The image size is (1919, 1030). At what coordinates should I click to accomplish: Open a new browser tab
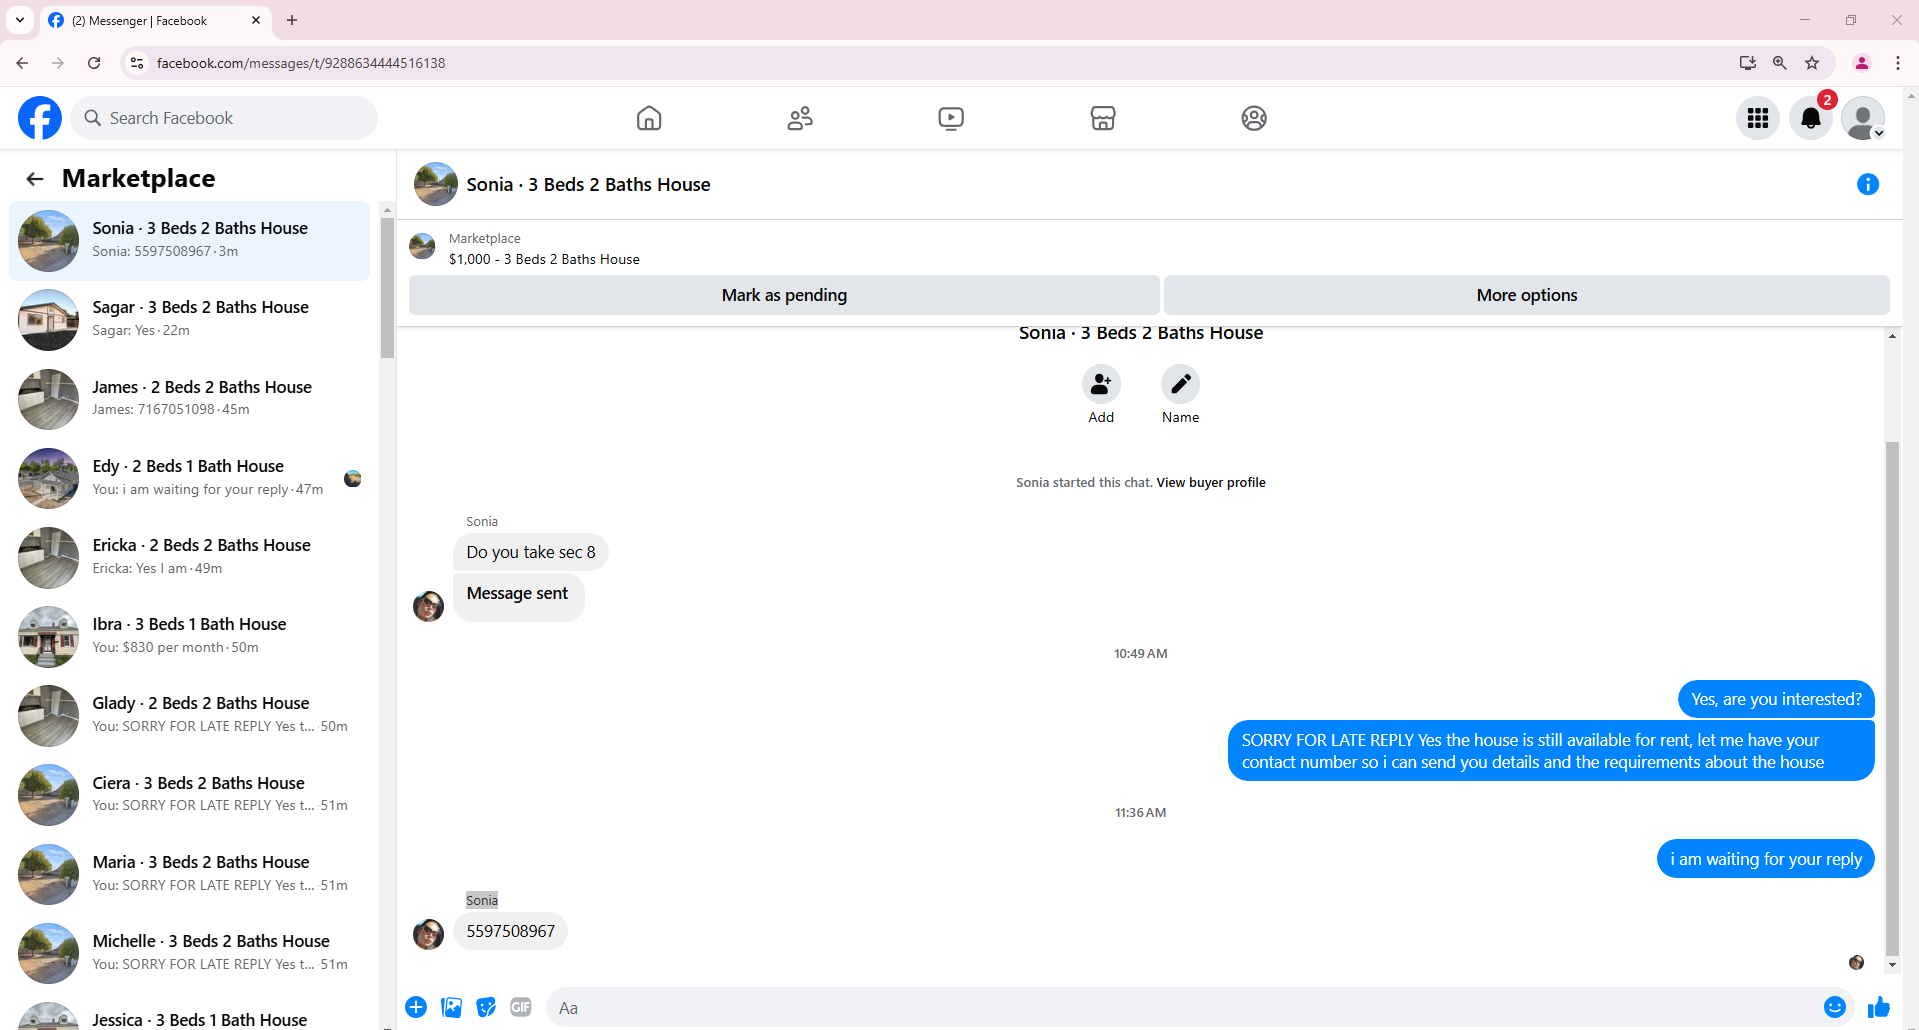pyautogui.click(x=292, y=20)
